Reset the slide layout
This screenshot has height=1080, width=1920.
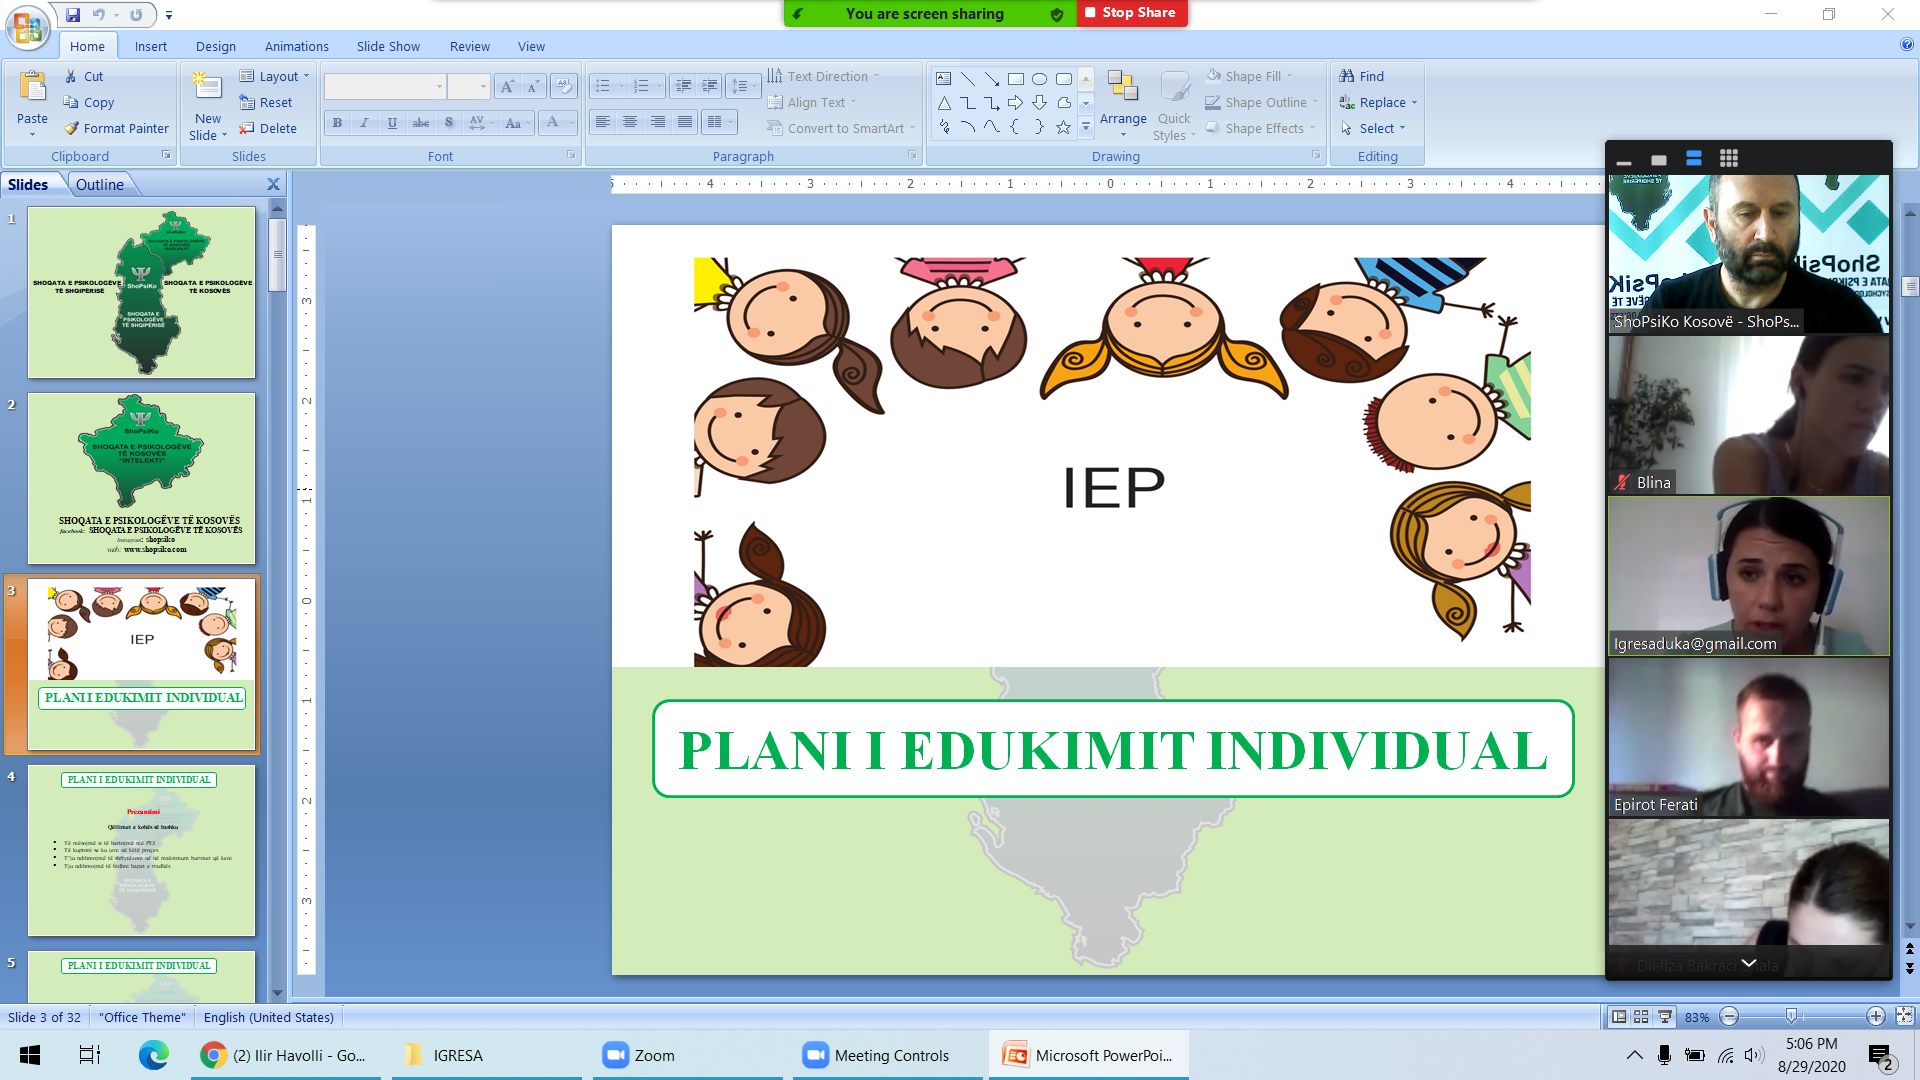tap(266, 102)
